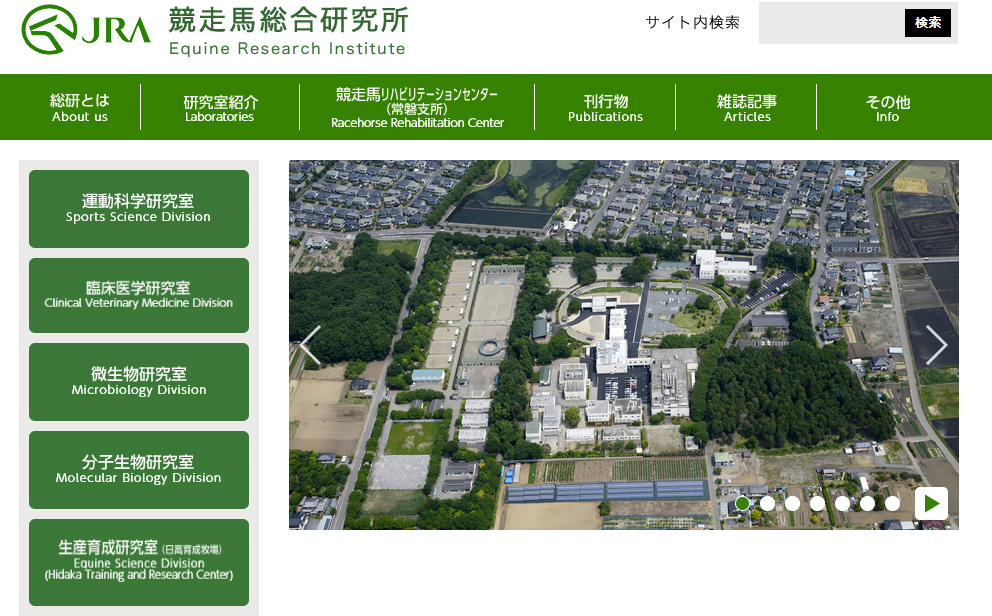Click the 検索 search button
This screenshot has height=616, width=992.
pos(927,23)
